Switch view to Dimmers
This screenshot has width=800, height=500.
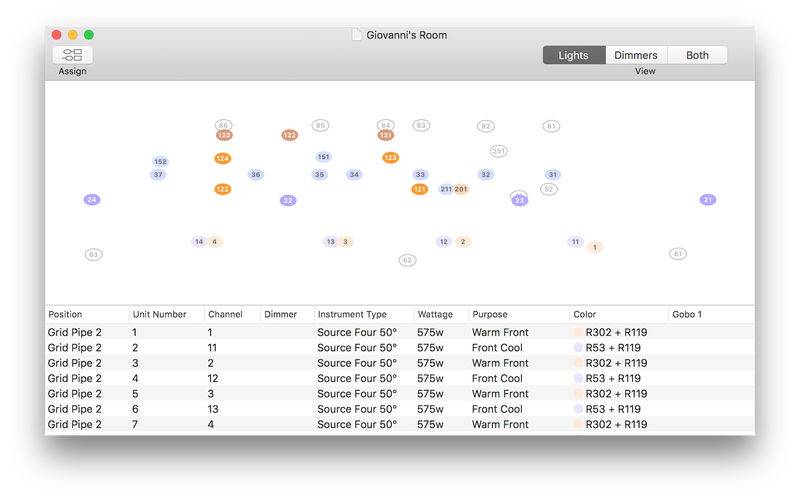click(x=636, y=56)
